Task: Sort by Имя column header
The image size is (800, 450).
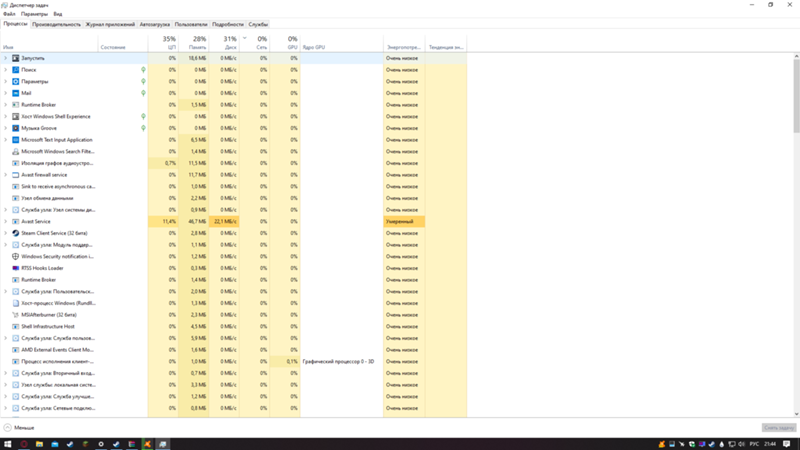Action: (x=49, y=43)
